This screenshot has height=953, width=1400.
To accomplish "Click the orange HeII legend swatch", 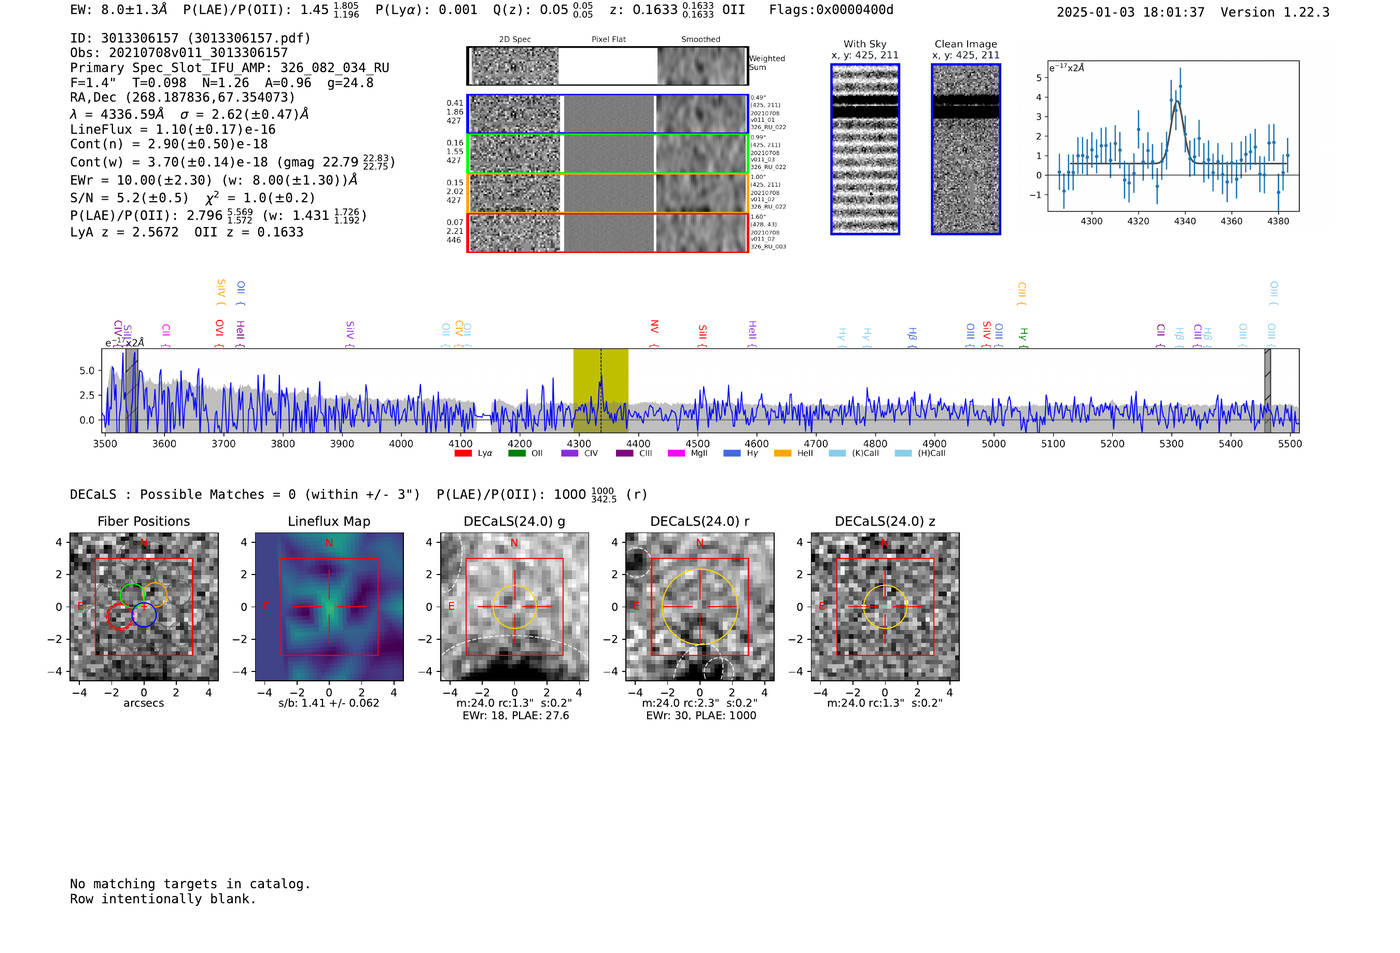I will (x=782, y=453).
